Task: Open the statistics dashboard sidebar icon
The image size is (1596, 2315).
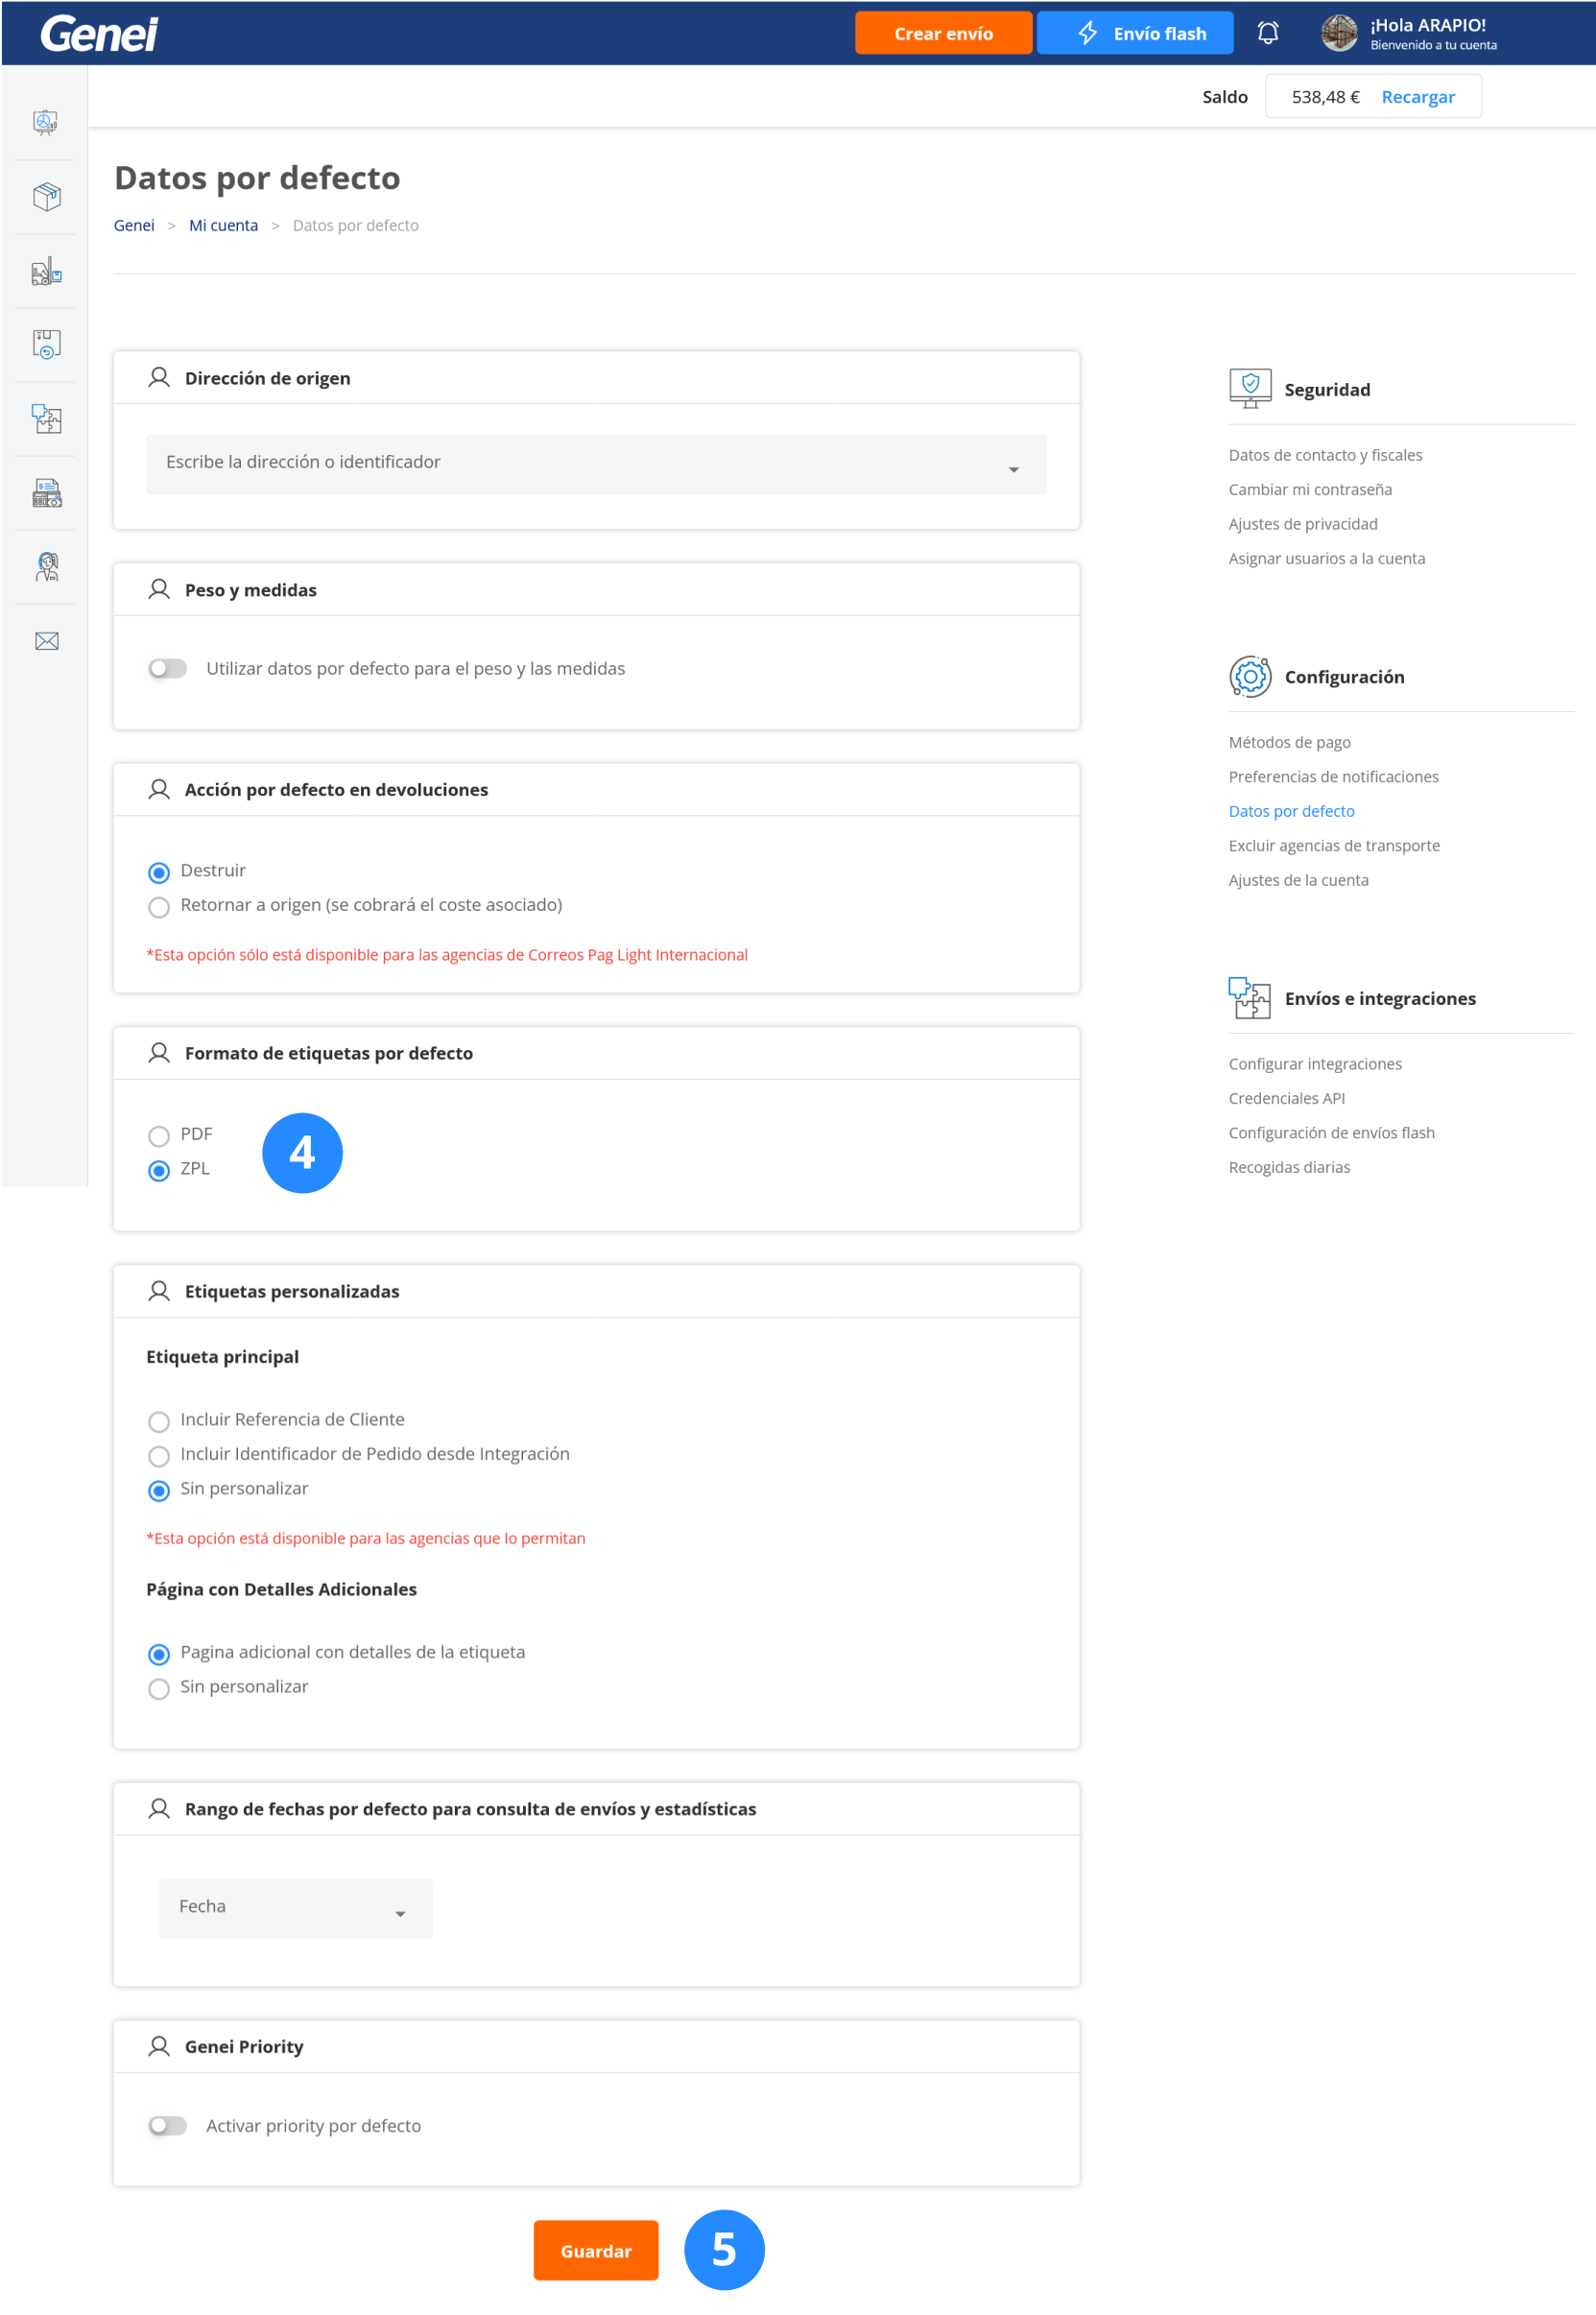Action: [46, 122]
